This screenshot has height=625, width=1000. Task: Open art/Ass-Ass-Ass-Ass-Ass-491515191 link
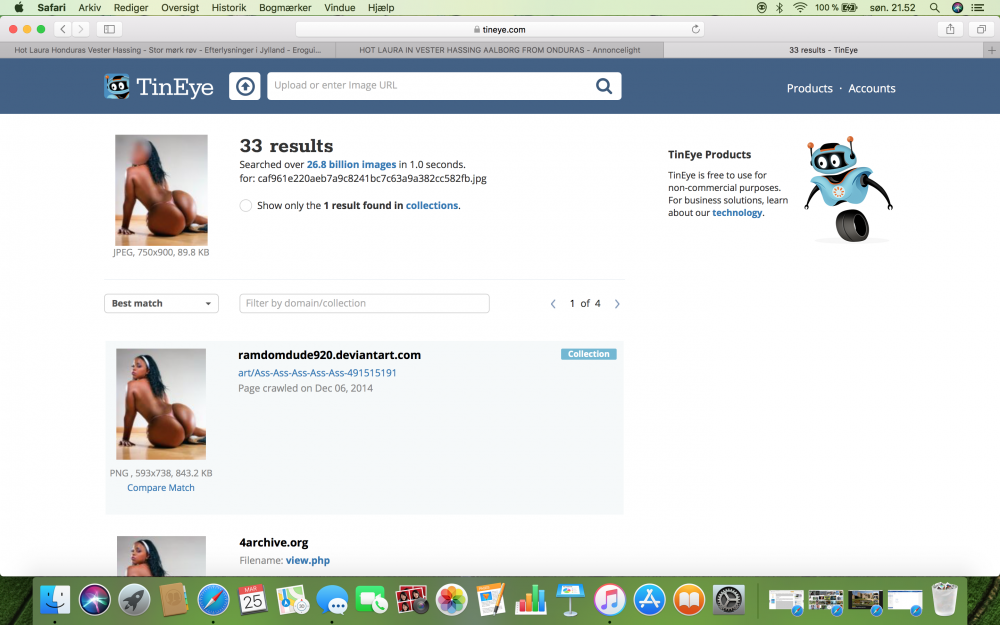317,373
